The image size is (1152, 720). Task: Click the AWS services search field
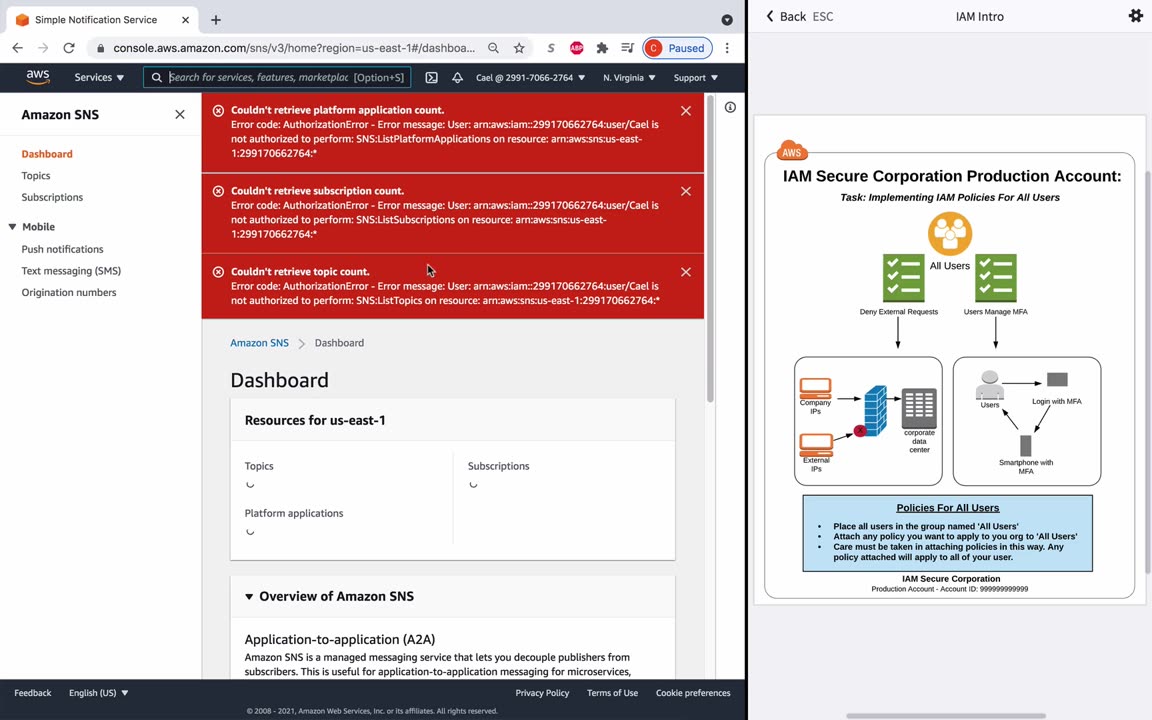click(x=277, y=77)
